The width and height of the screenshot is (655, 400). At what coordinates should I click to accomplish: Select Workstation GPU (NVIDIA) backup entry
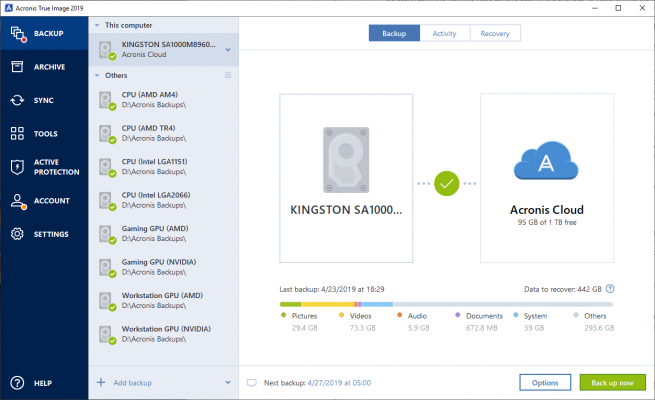163,334
